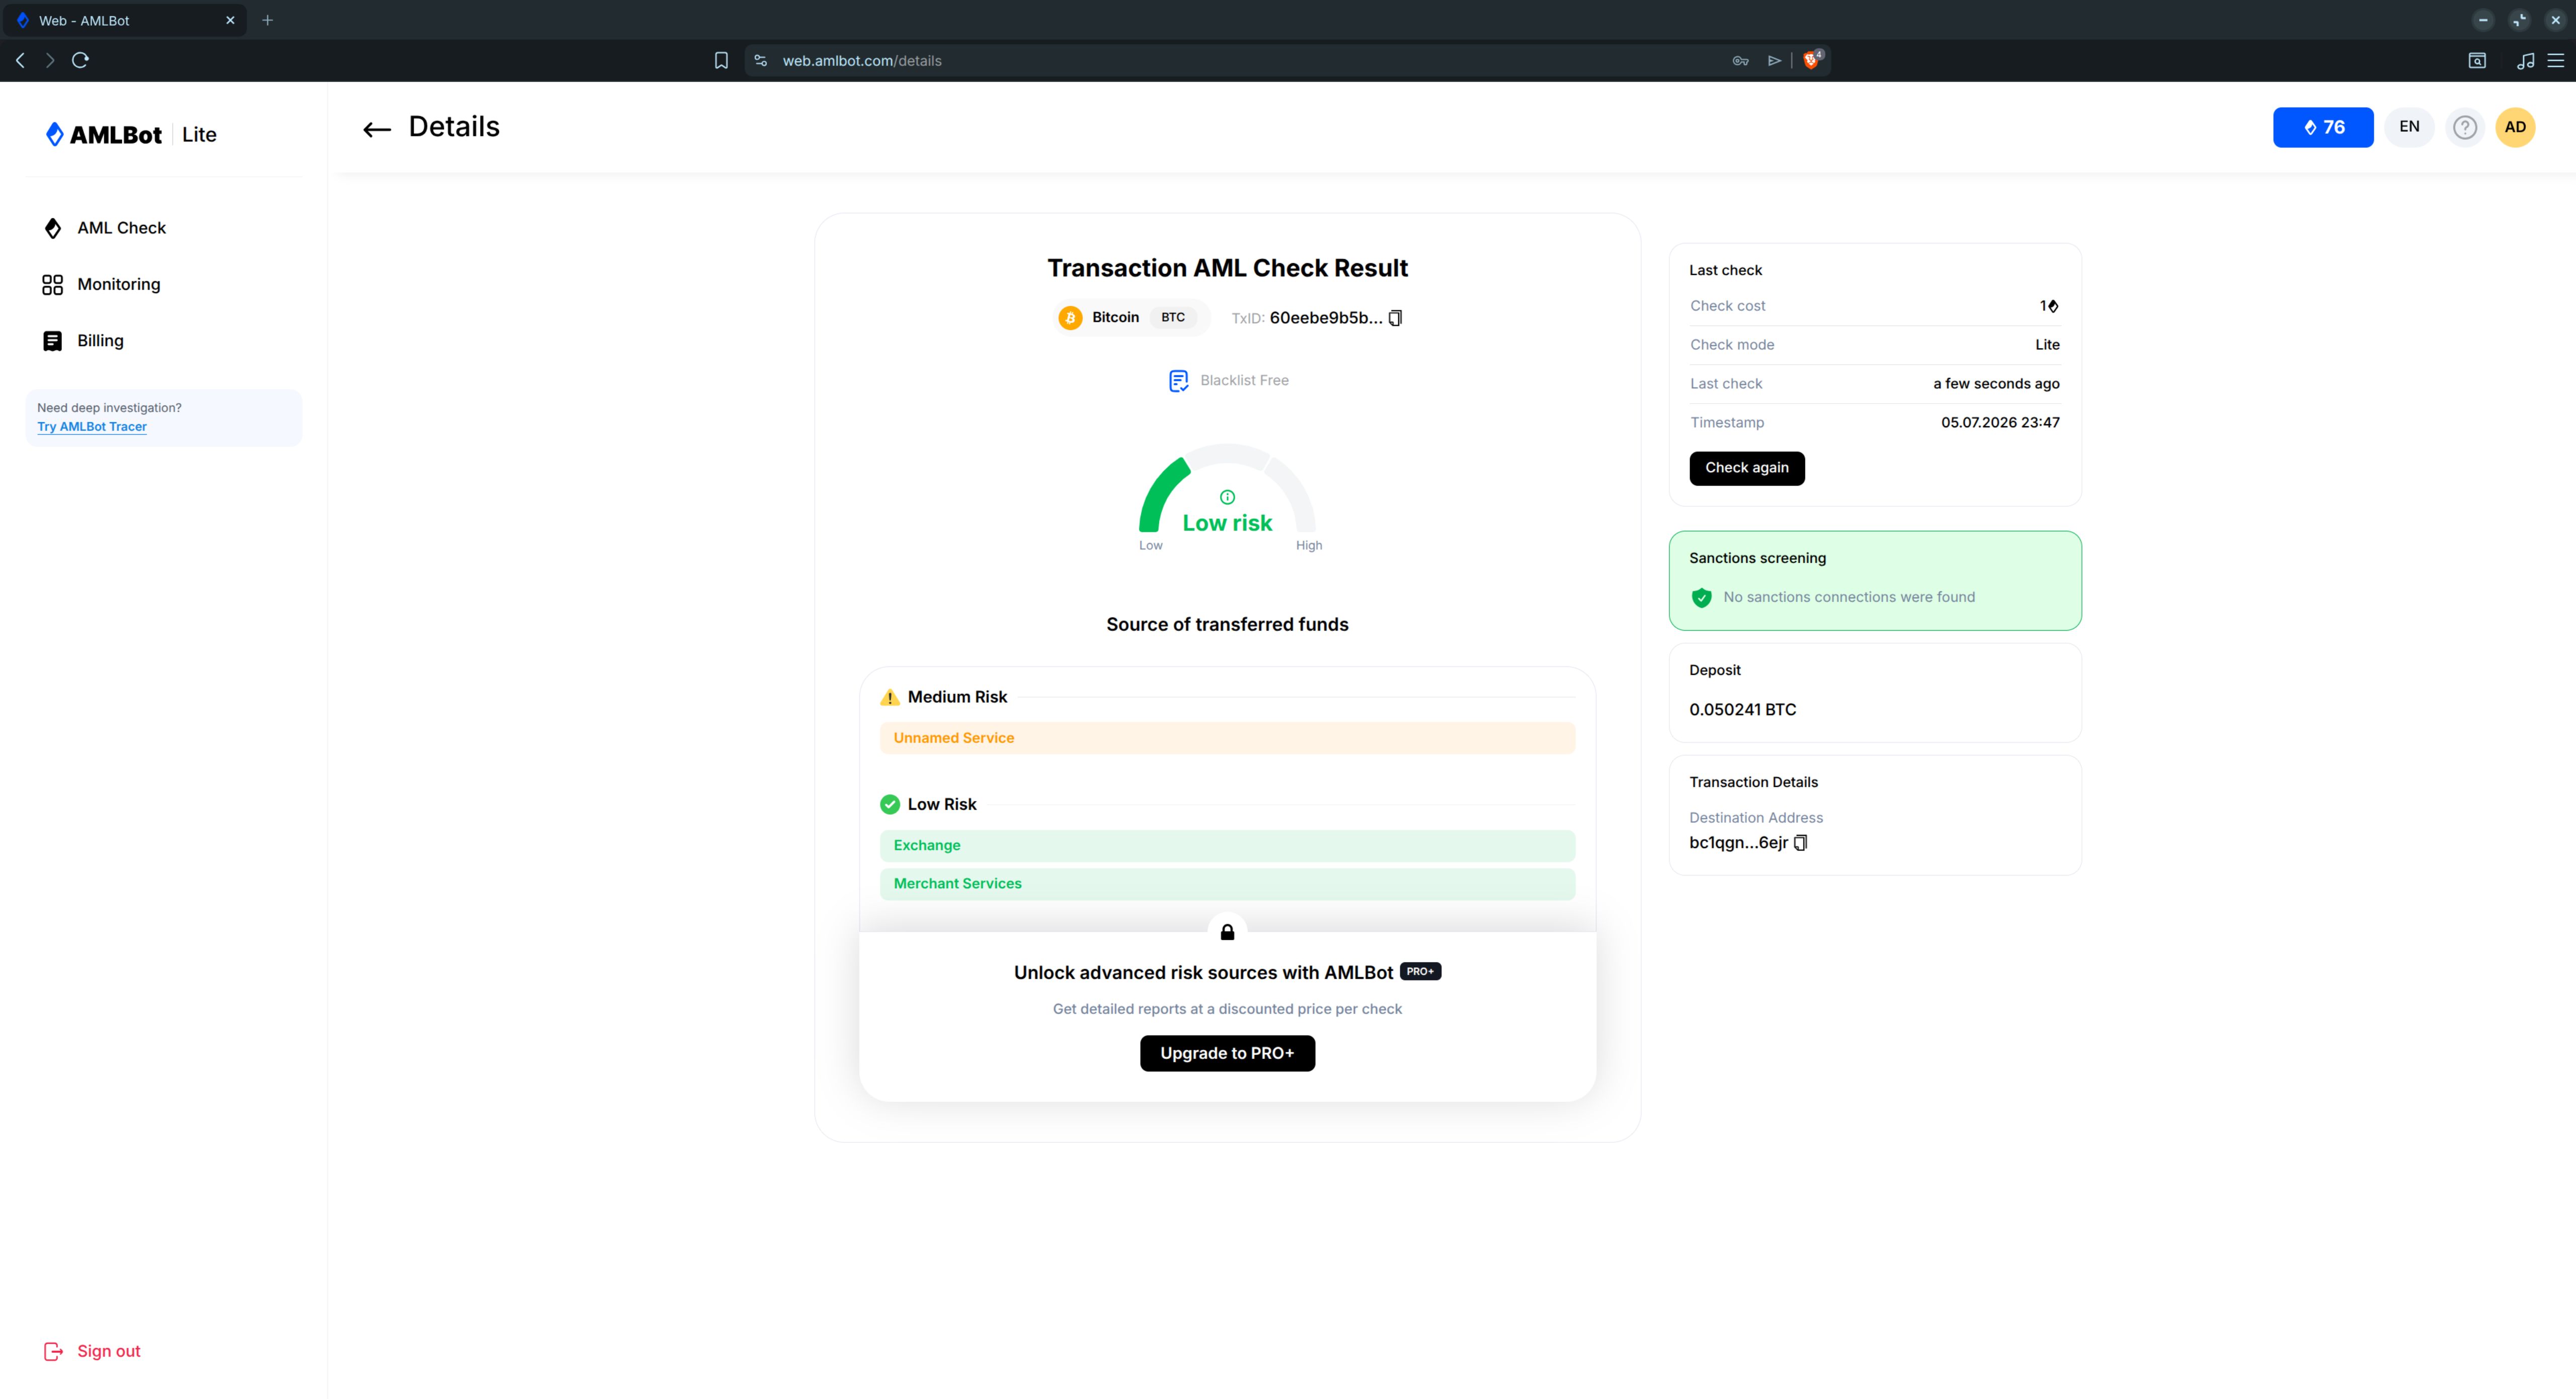Open the browser hamburger menu
The width and height of the screenshot is (2576, 1399).
pos(2555,61)
